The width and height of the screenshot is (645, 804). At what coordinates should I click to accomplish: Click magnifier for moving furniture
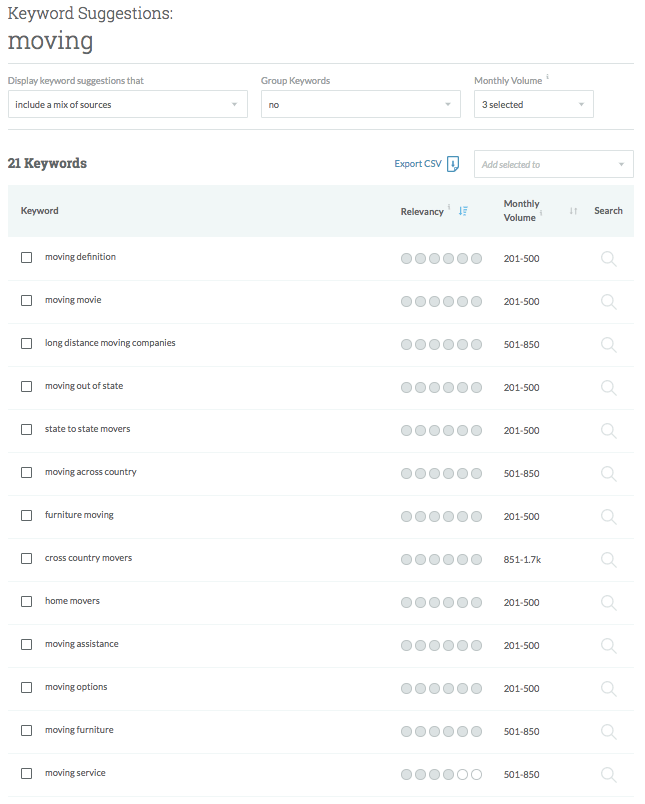click(609, 732)
